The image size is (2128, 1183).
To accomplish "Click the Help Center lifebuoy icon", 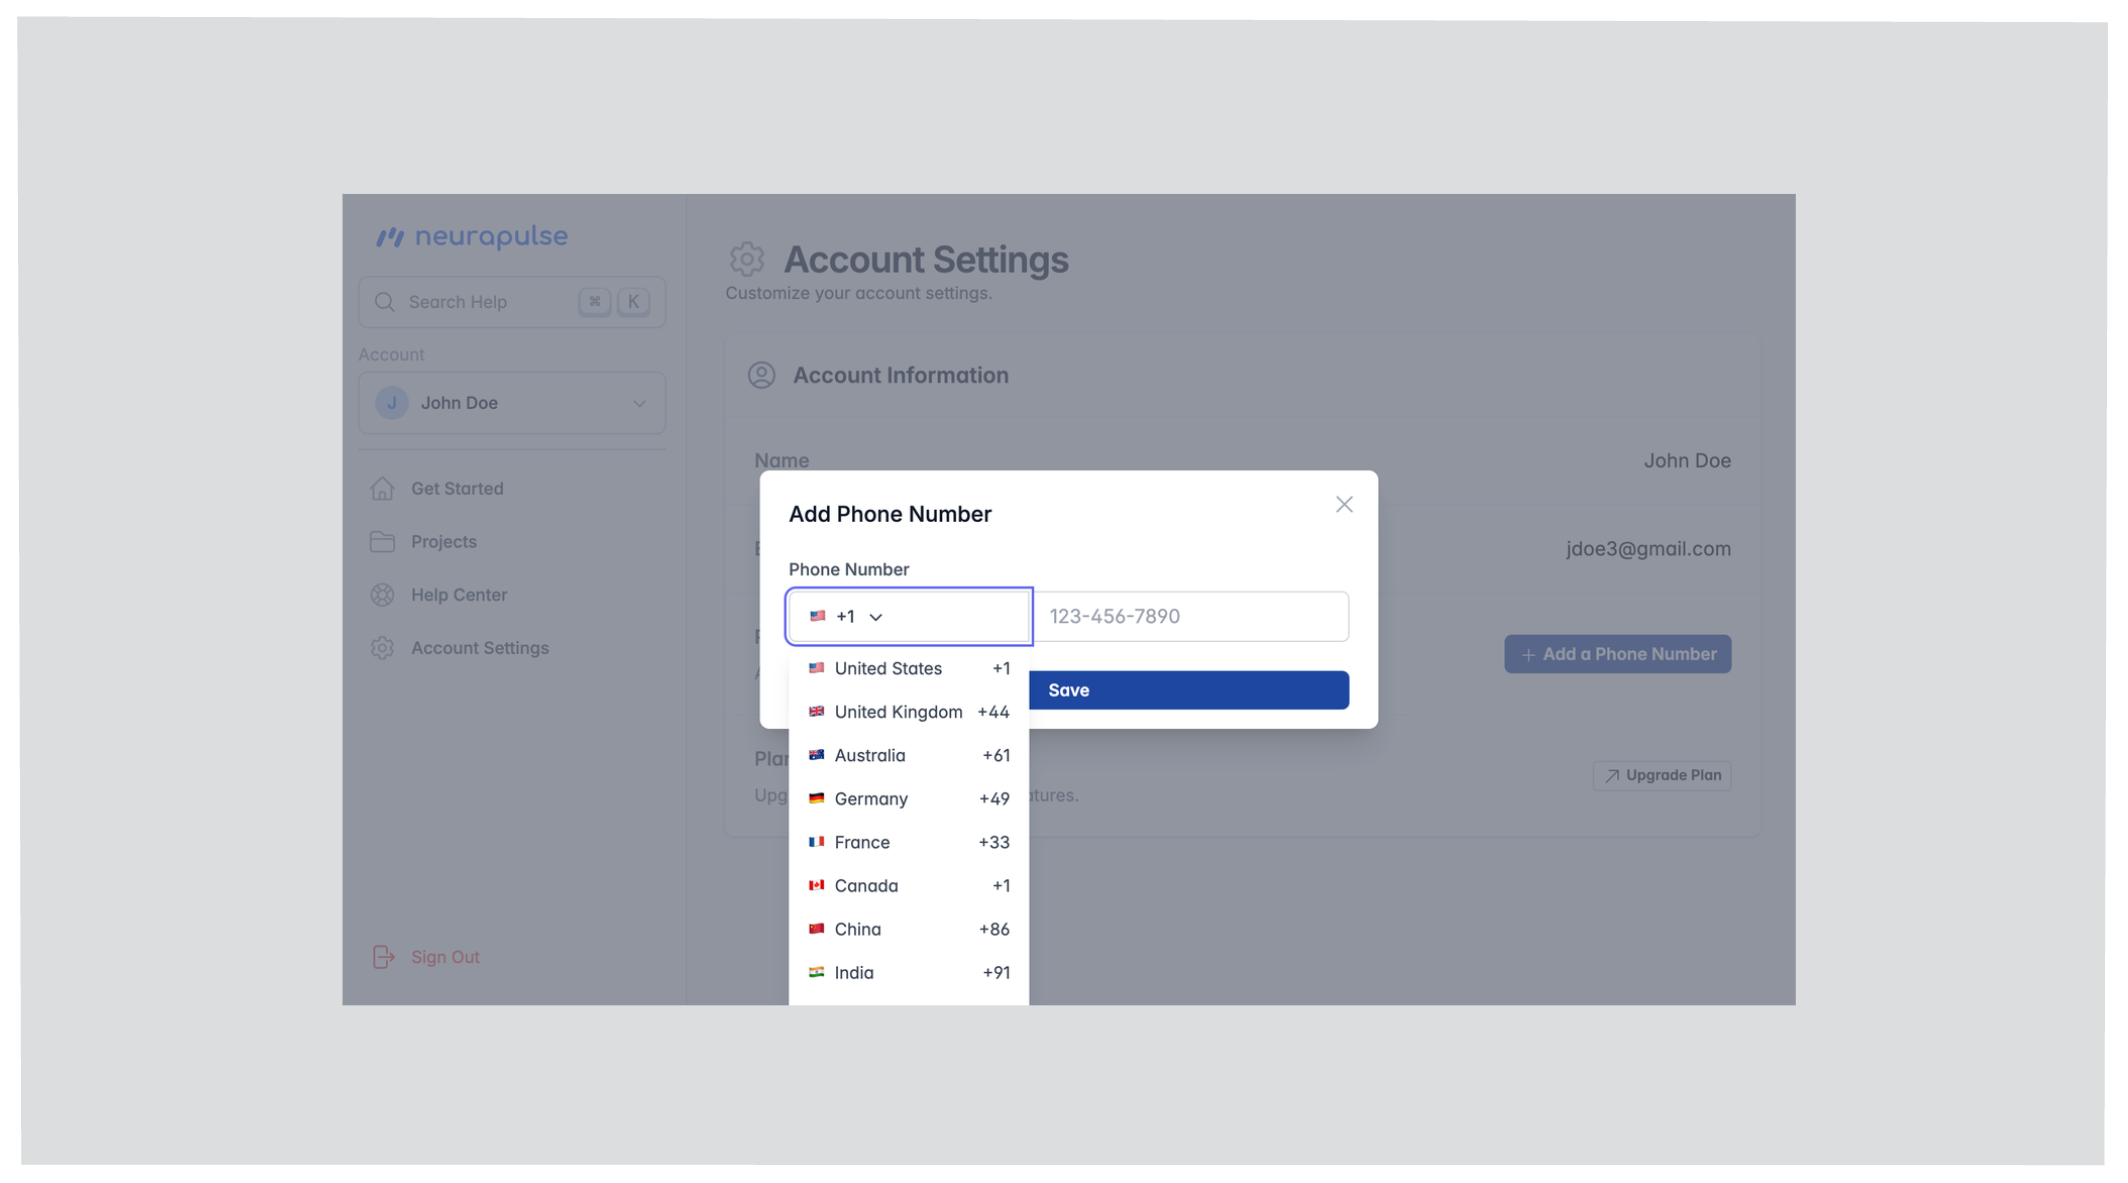I will (x=382, y=595).
